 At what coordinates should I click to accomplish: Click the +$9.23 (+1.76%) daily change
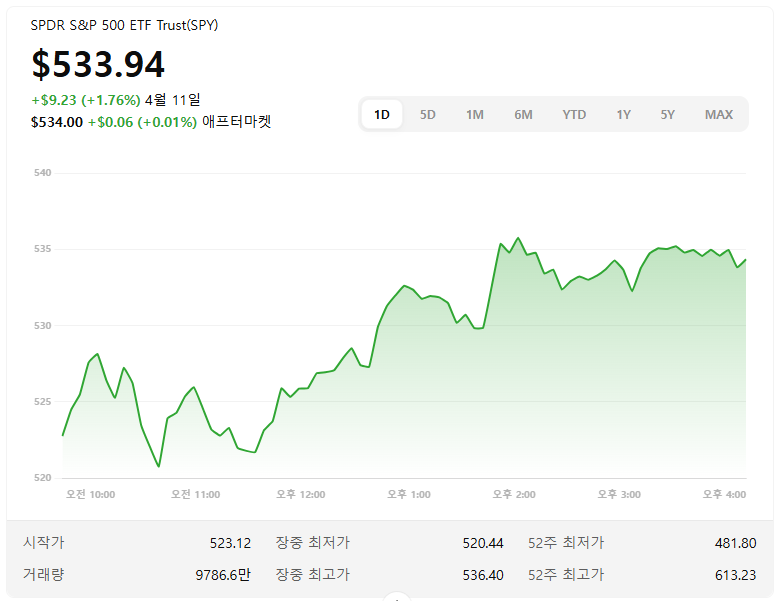click(x=86, y=100)
